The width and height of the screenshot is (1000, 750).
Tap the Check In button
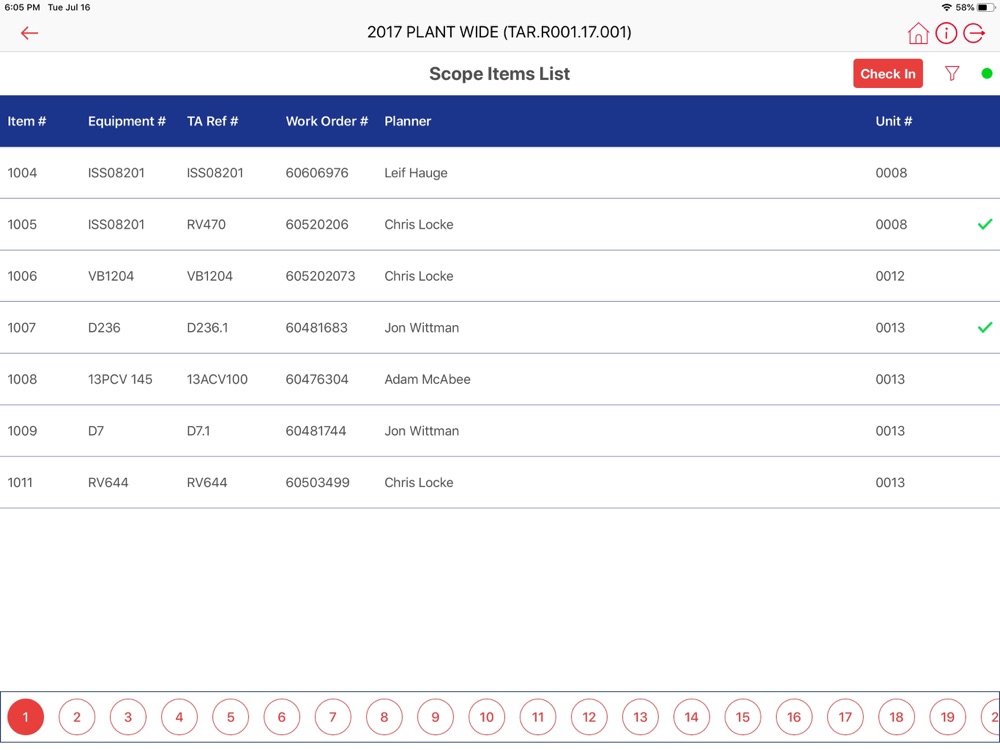tap(888, 74)
